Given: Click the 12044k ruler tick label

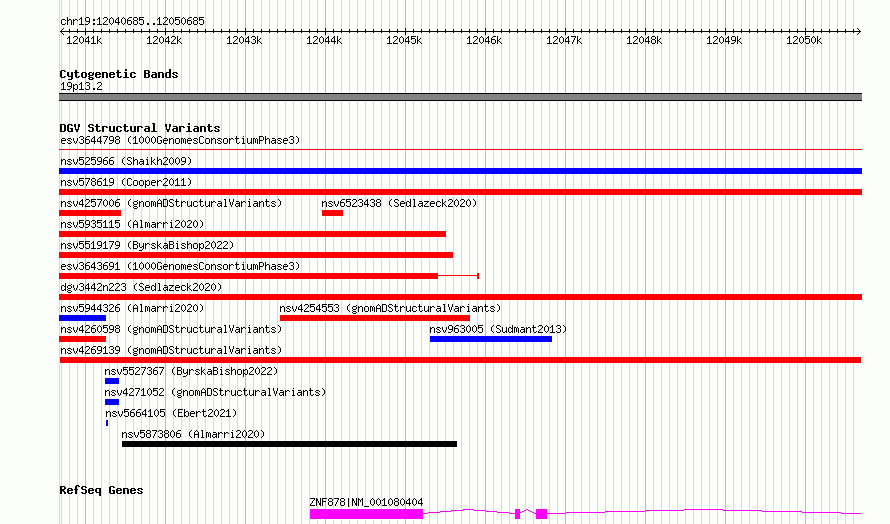Looking at the screenshot, I should pyautogui.click(x=324, y=40).
